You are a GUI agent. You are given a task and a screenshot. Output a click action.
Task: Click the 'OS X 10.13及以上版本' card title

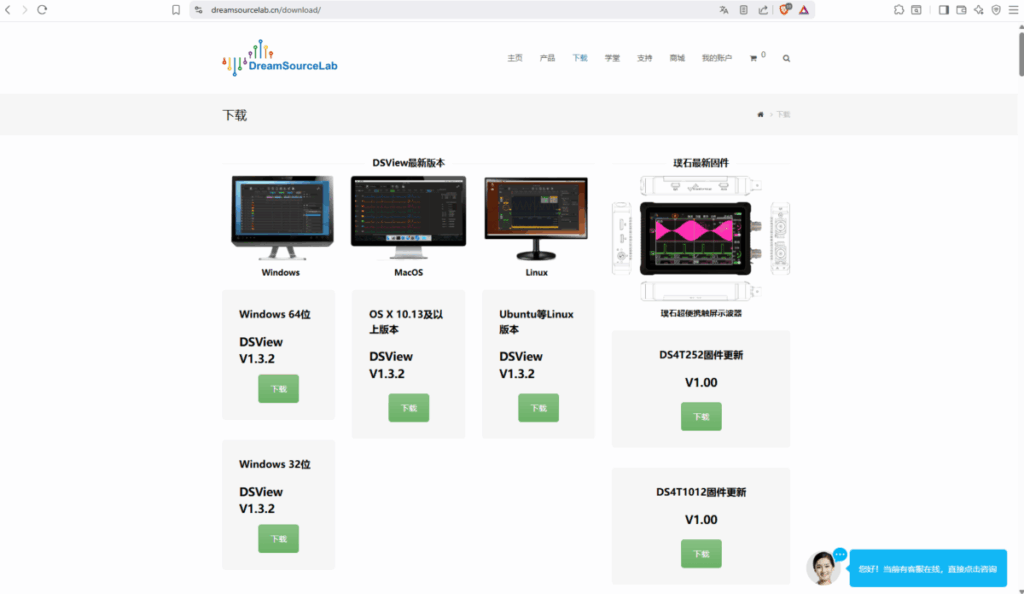point(406,322)
